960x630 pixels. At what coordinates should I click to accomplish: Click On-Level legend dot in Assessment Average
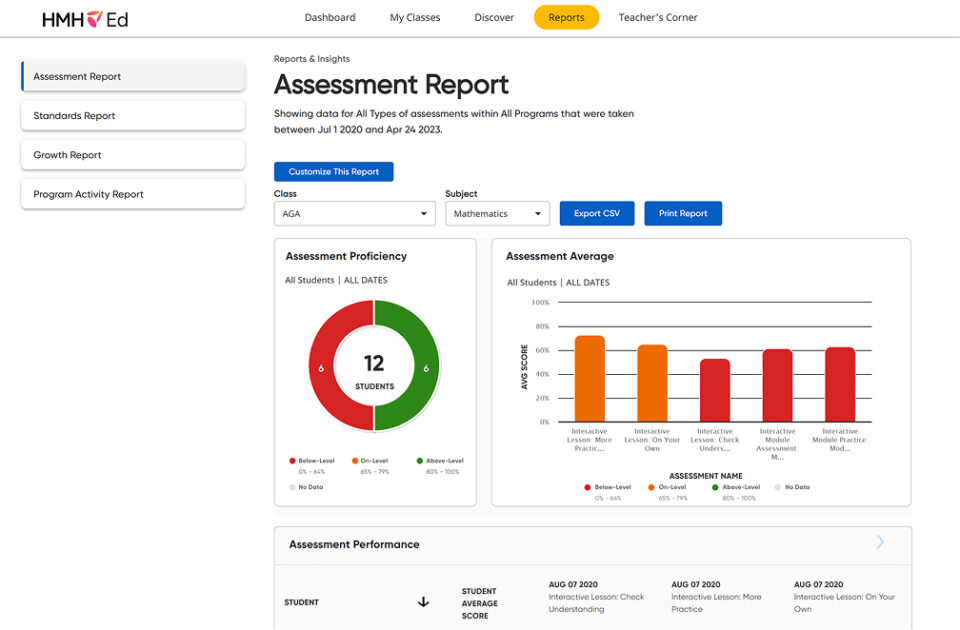click(651, 487)
